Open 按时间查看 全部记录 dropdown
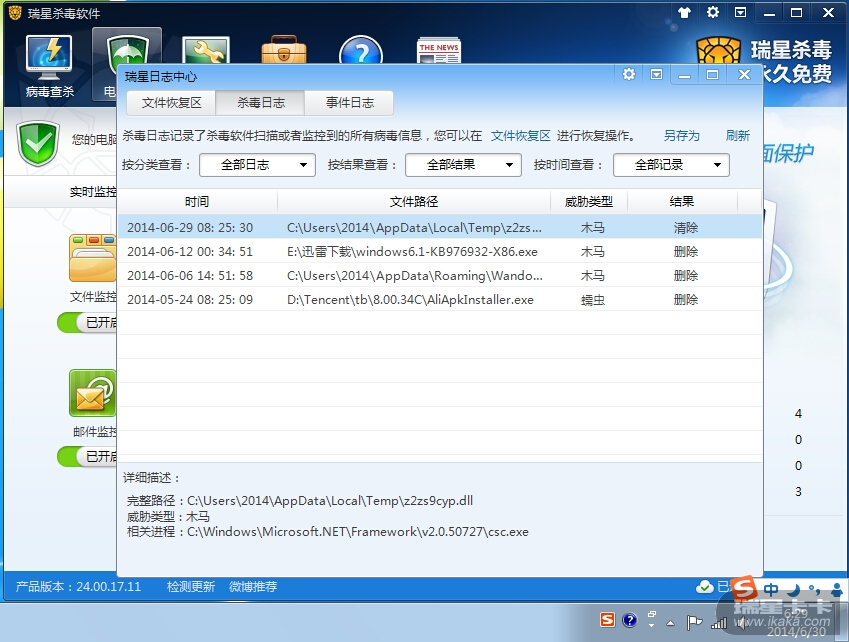This screenshot has width=849, height=642. pyautogui.click(x=671, y=165)
